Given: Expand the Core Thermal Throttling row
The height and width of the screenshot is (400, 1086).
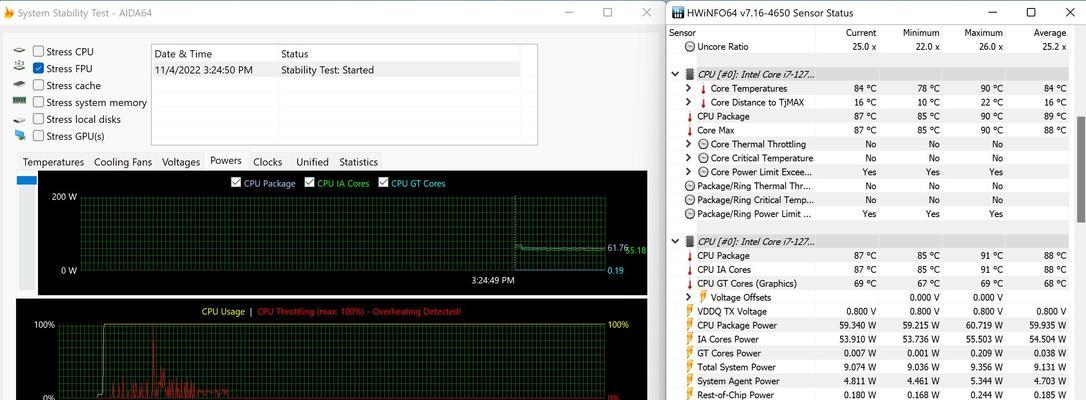Looking at the screenshot, I should point(688,144).
